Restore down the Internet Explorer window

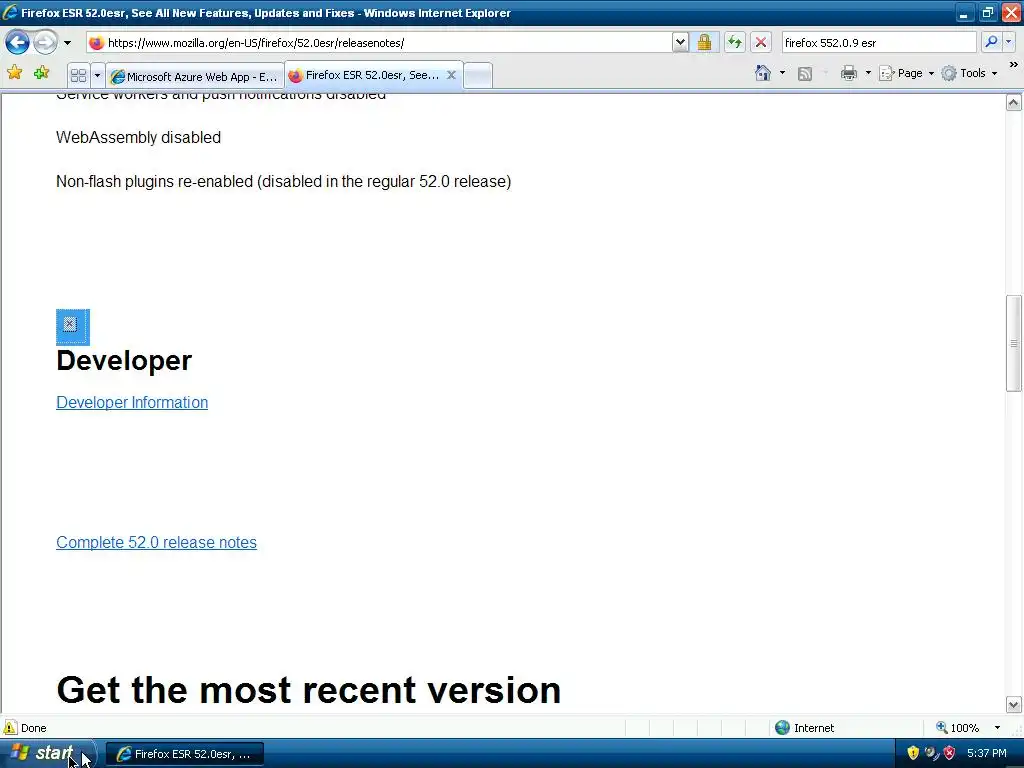coord(987,12)
